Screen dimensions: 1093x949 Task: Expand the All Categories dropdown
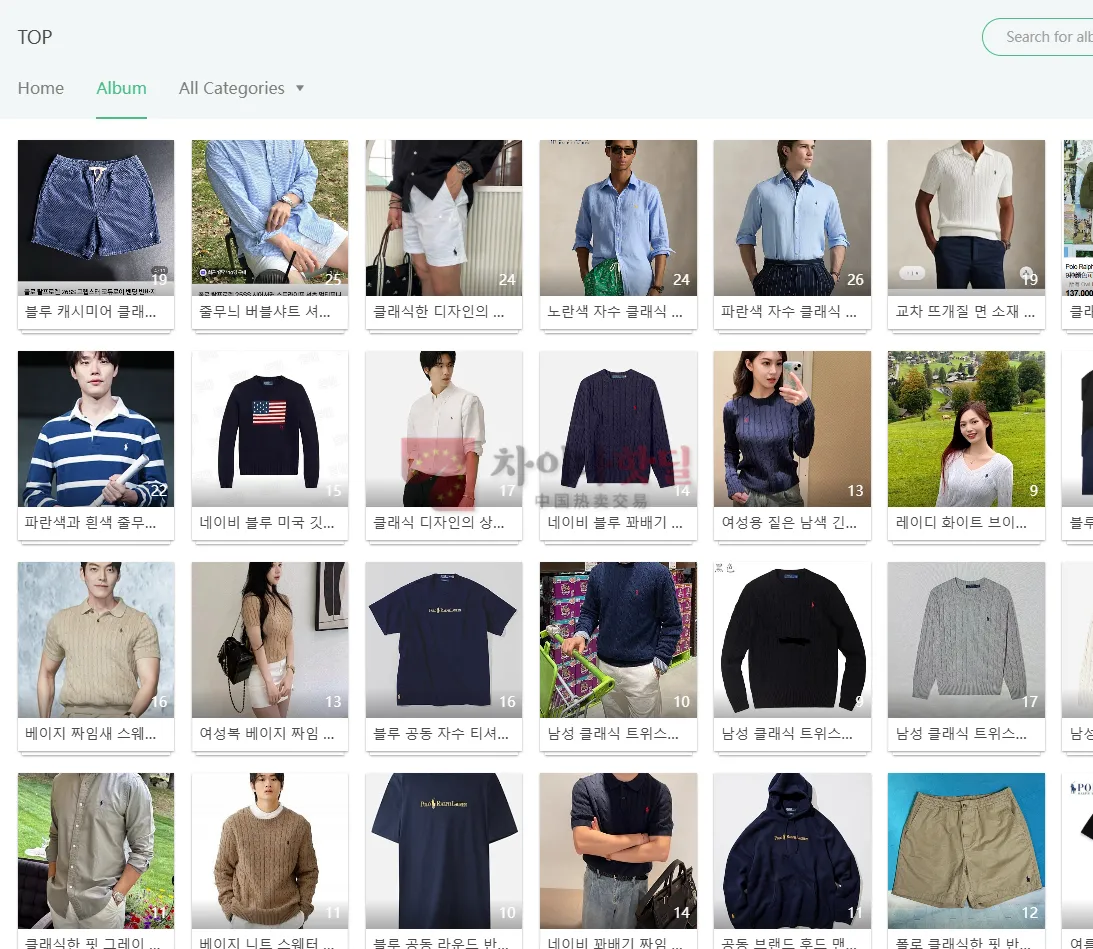pyautogui.click(x=241, y=88)
